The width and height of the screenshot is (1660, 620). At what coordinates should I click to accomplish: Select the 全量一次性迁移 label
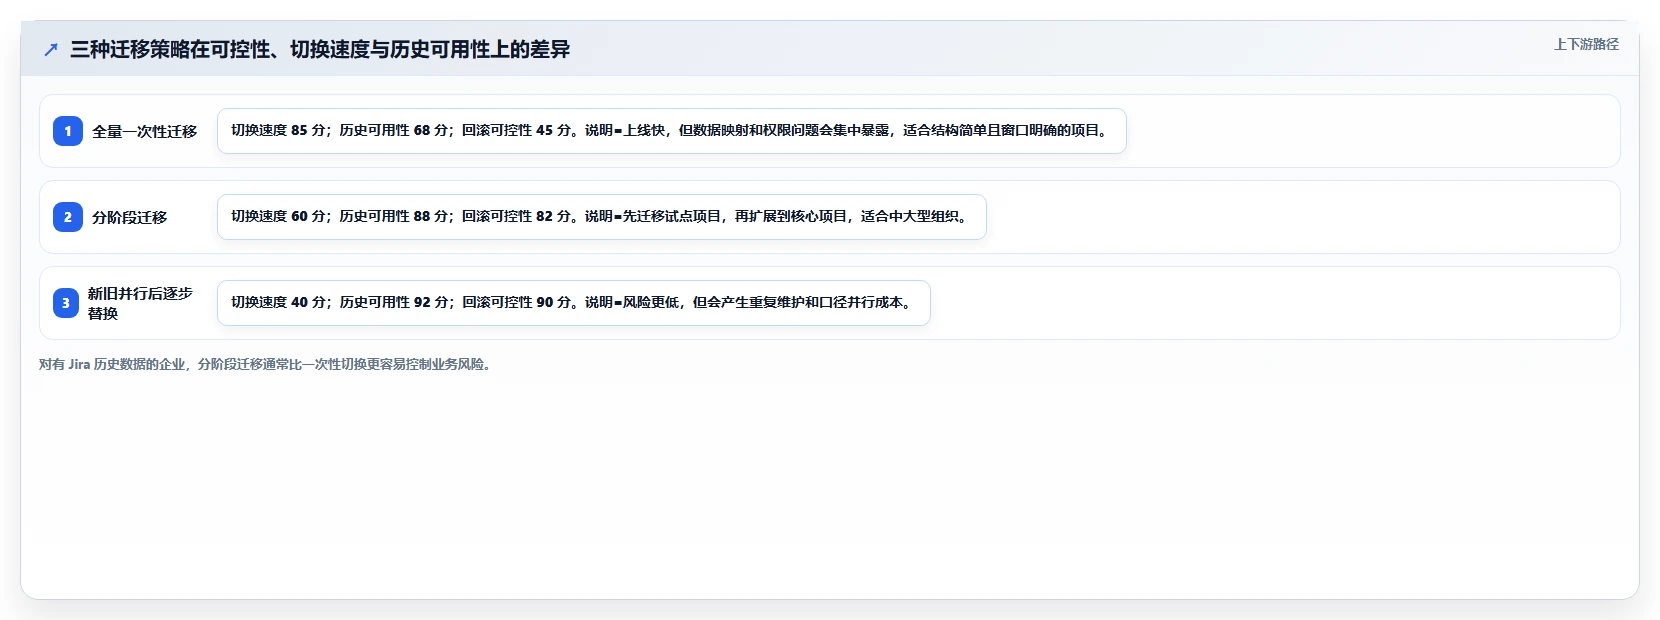point(145,131)
